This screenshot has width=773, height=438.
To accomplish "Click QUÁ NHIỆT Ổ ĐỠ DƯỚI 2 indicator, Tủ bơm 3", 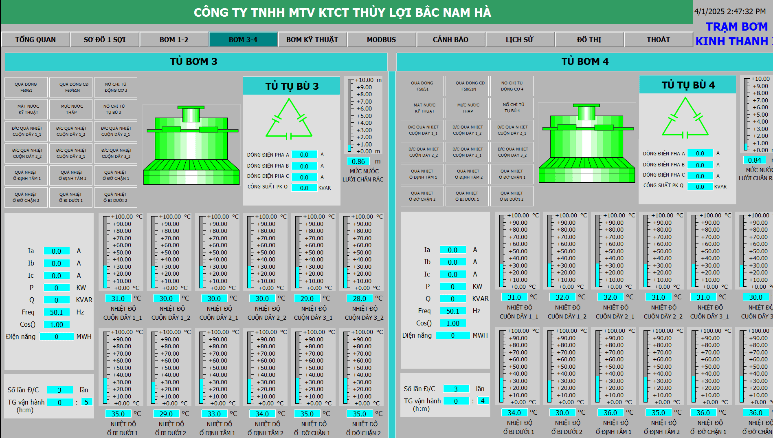I will coord(116,197).
